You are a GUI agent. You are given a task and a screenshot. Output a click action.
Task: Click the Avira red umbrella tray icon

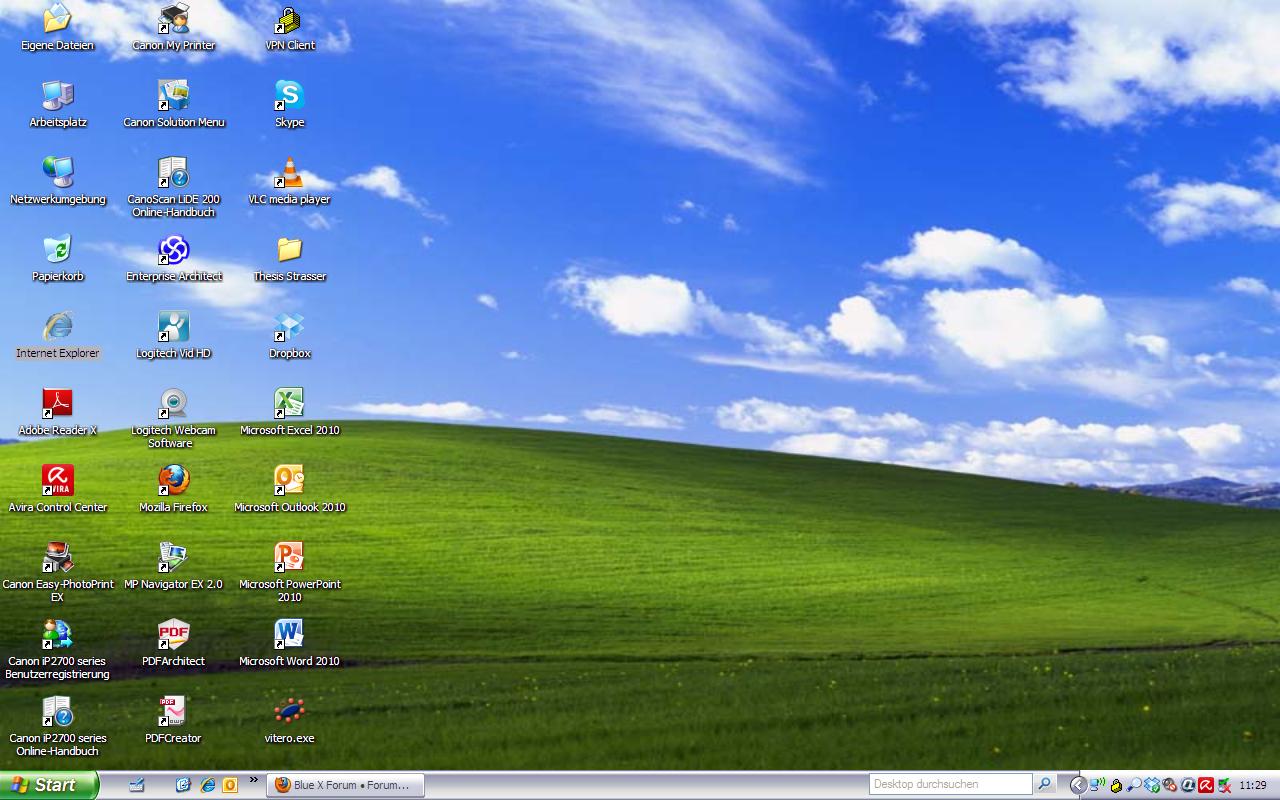click(1206, 785)
